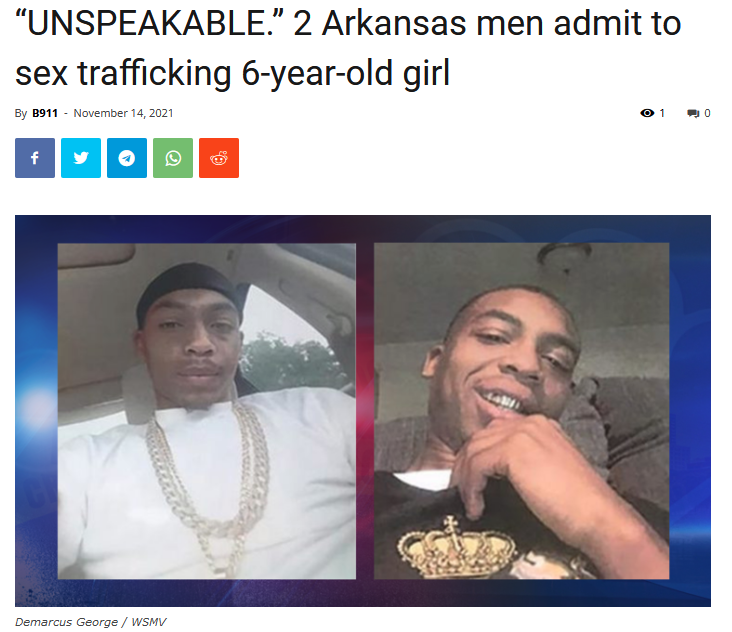The width and height of the screenshot is (732, 632).
Task: Open the B911 author page
Action: 45,113
